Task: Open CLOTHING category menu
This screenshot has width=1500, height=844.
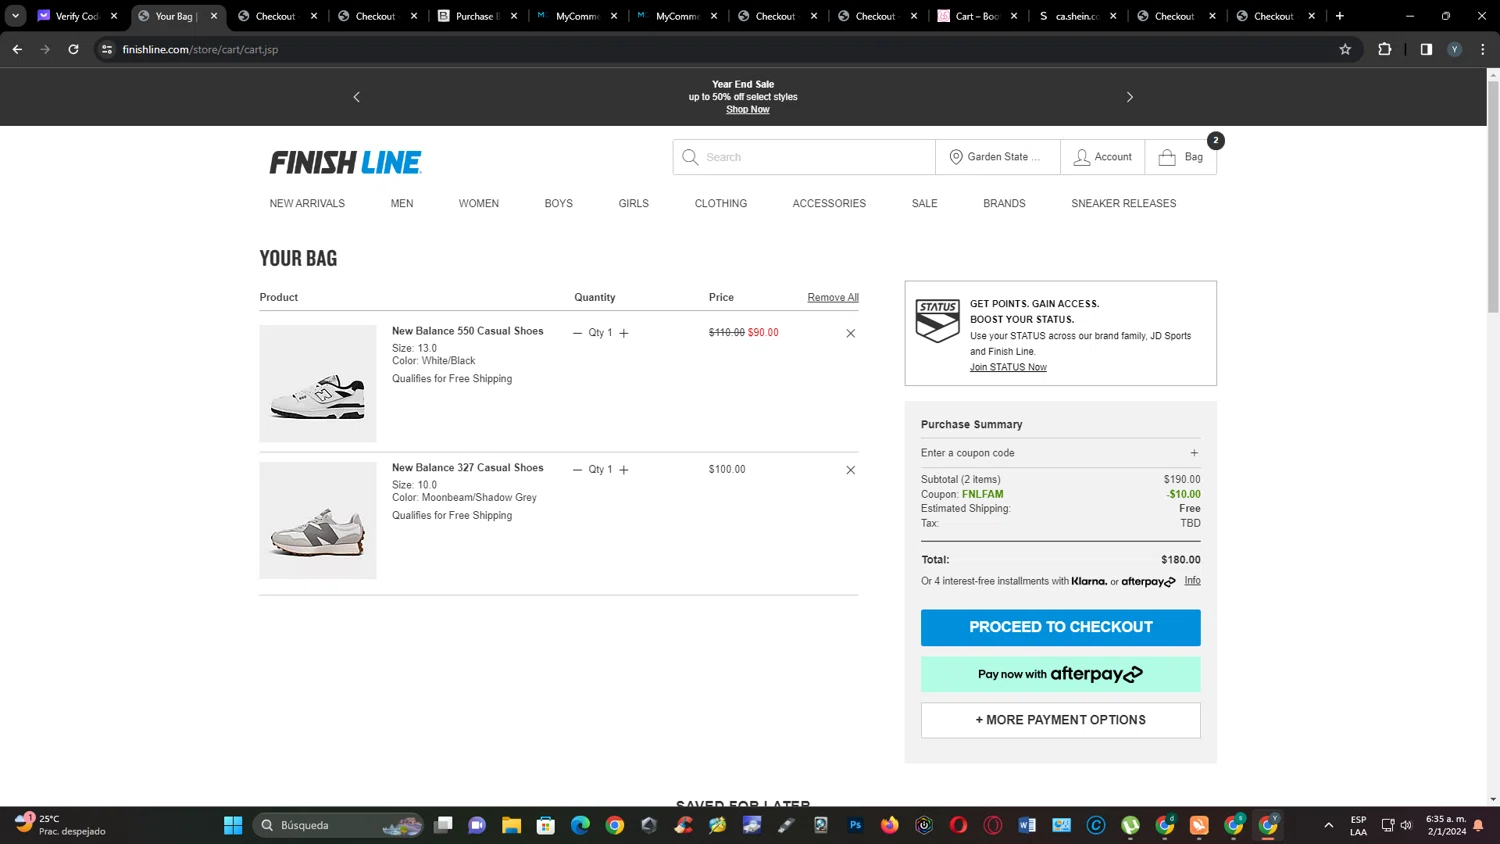Action: click(x=721, y=203)
